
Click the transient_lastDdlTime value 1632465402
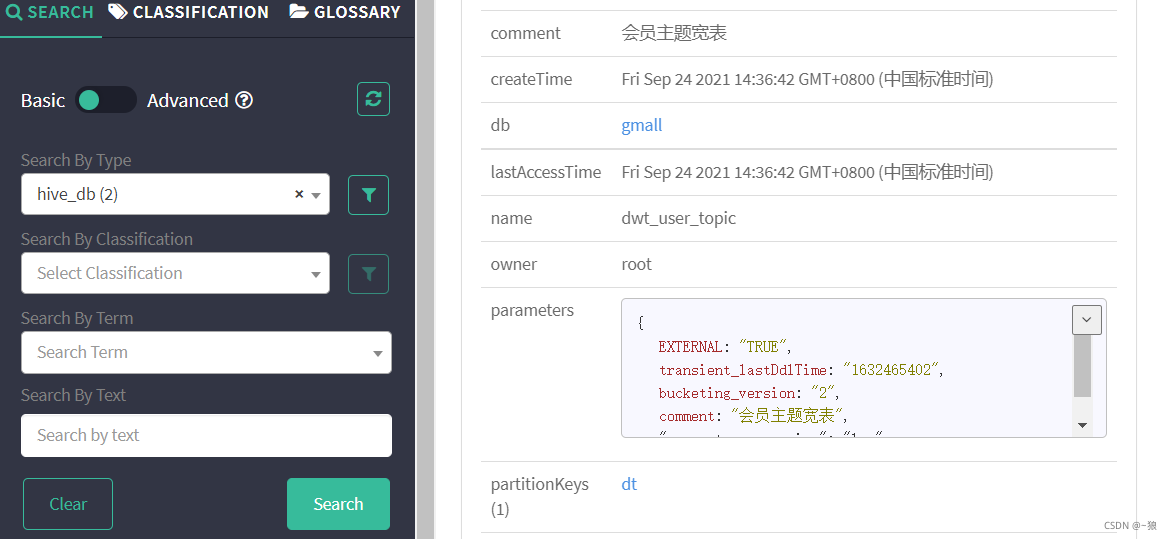point(892,370)
